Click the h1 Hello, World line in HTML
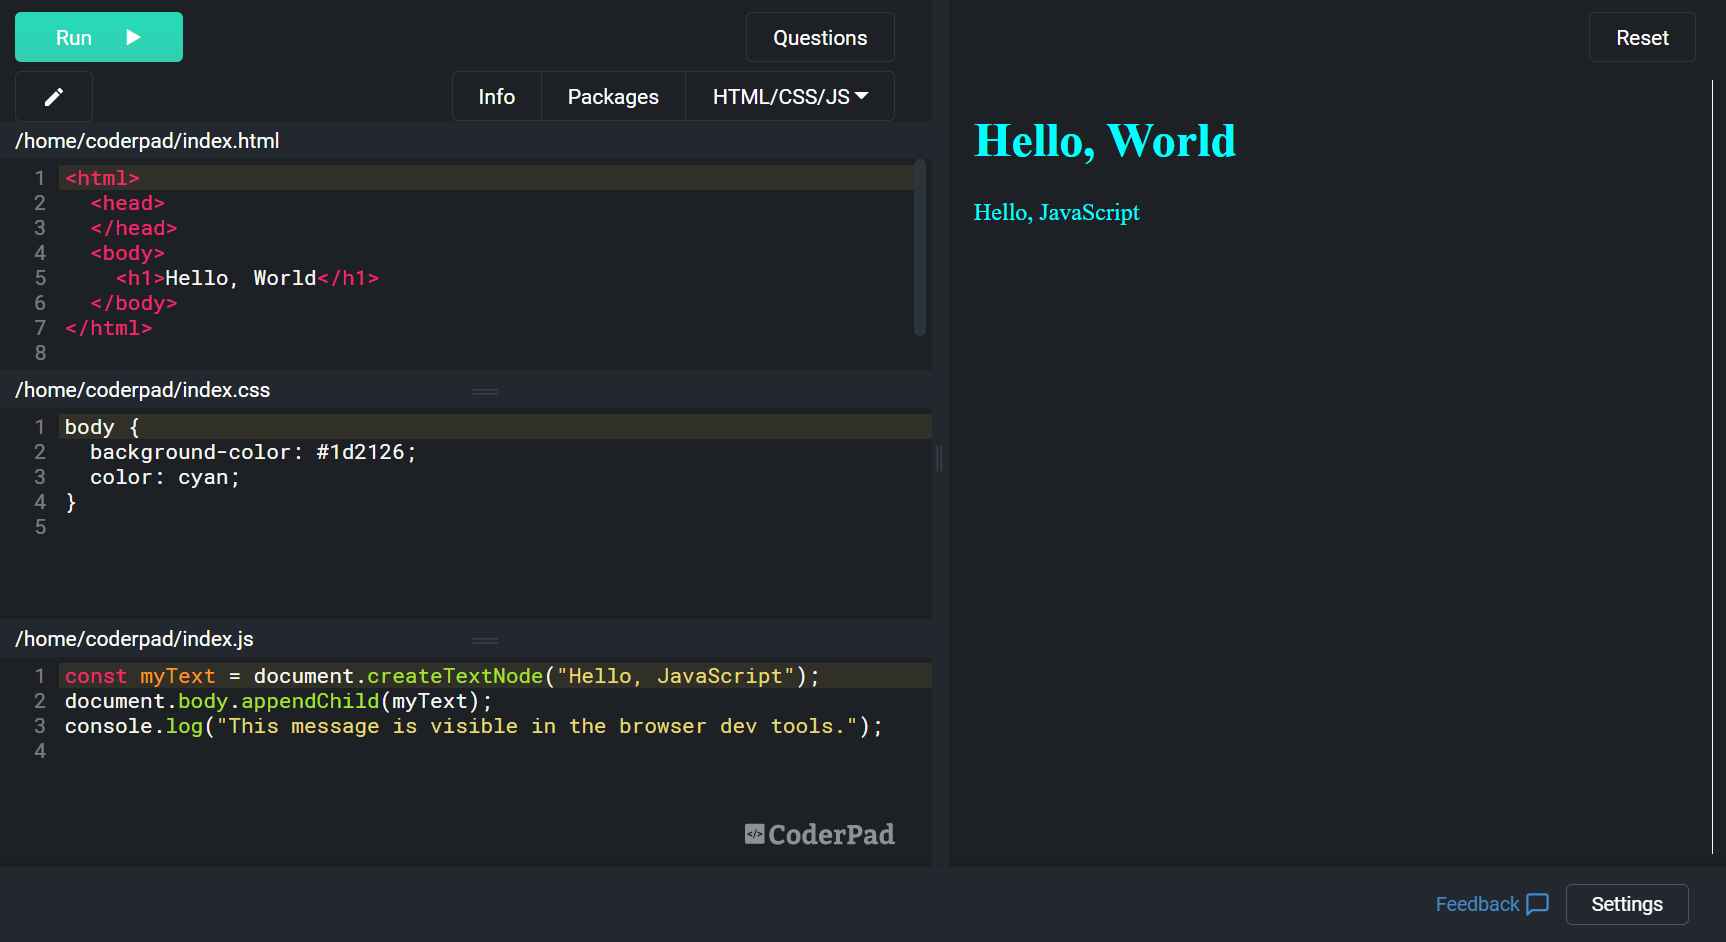The image size is (1726, 942). (x=247, y=278)
